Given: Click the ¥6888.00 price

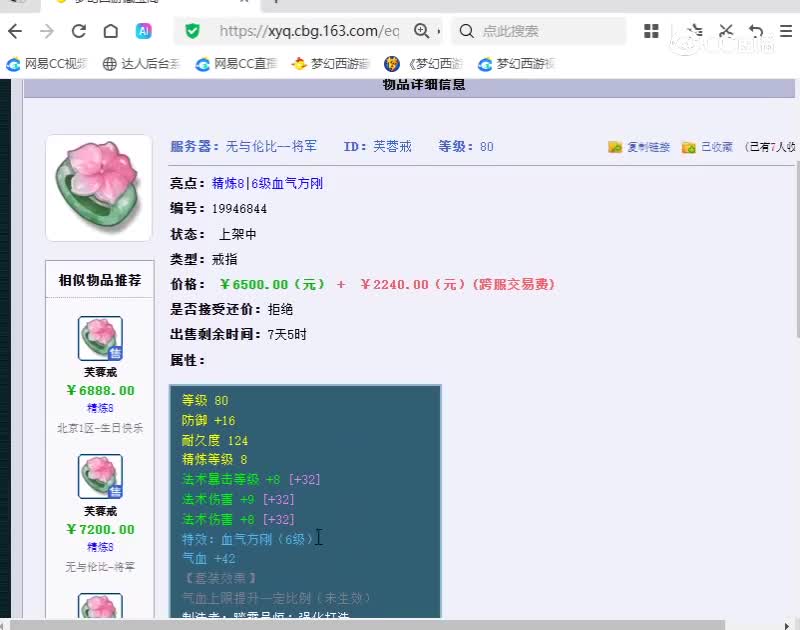Looking at the screenshot, I should click(x=100, y=391).
